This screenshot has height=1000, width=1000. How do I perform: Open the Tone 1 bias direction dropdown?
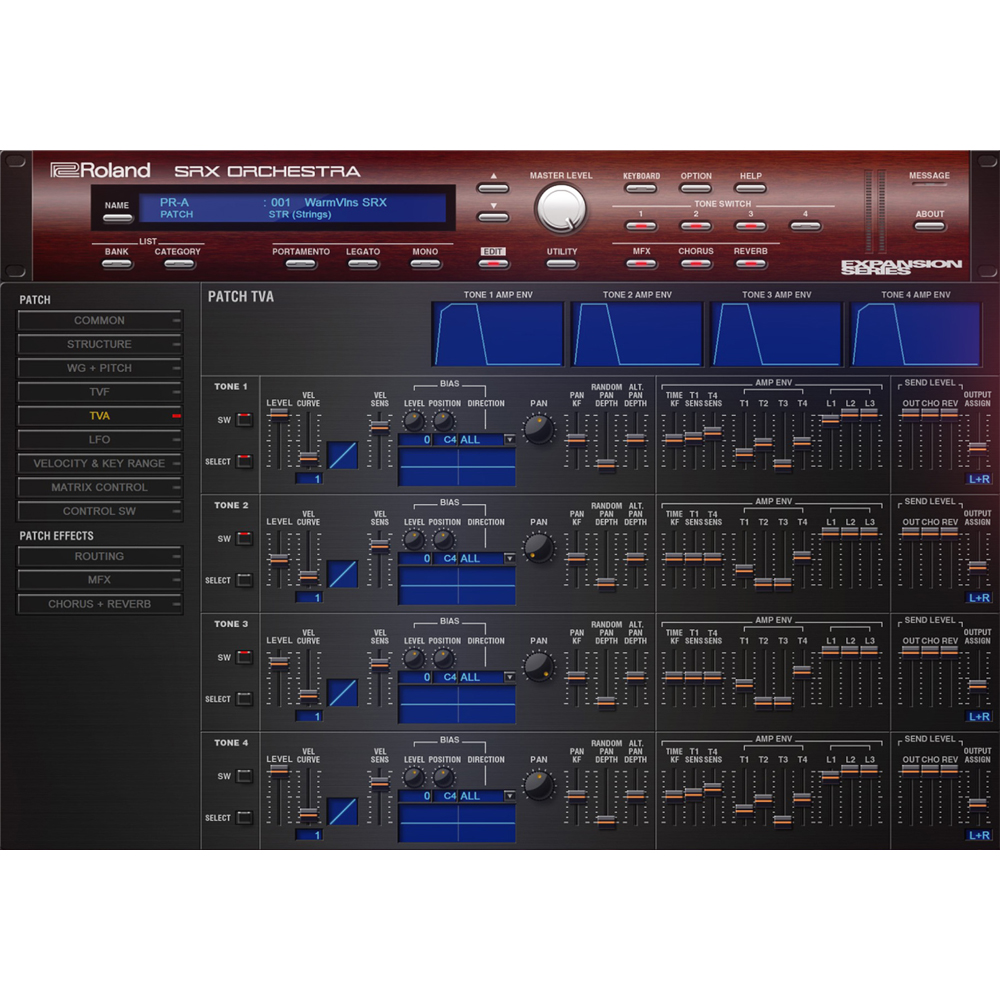coord(510,439)
